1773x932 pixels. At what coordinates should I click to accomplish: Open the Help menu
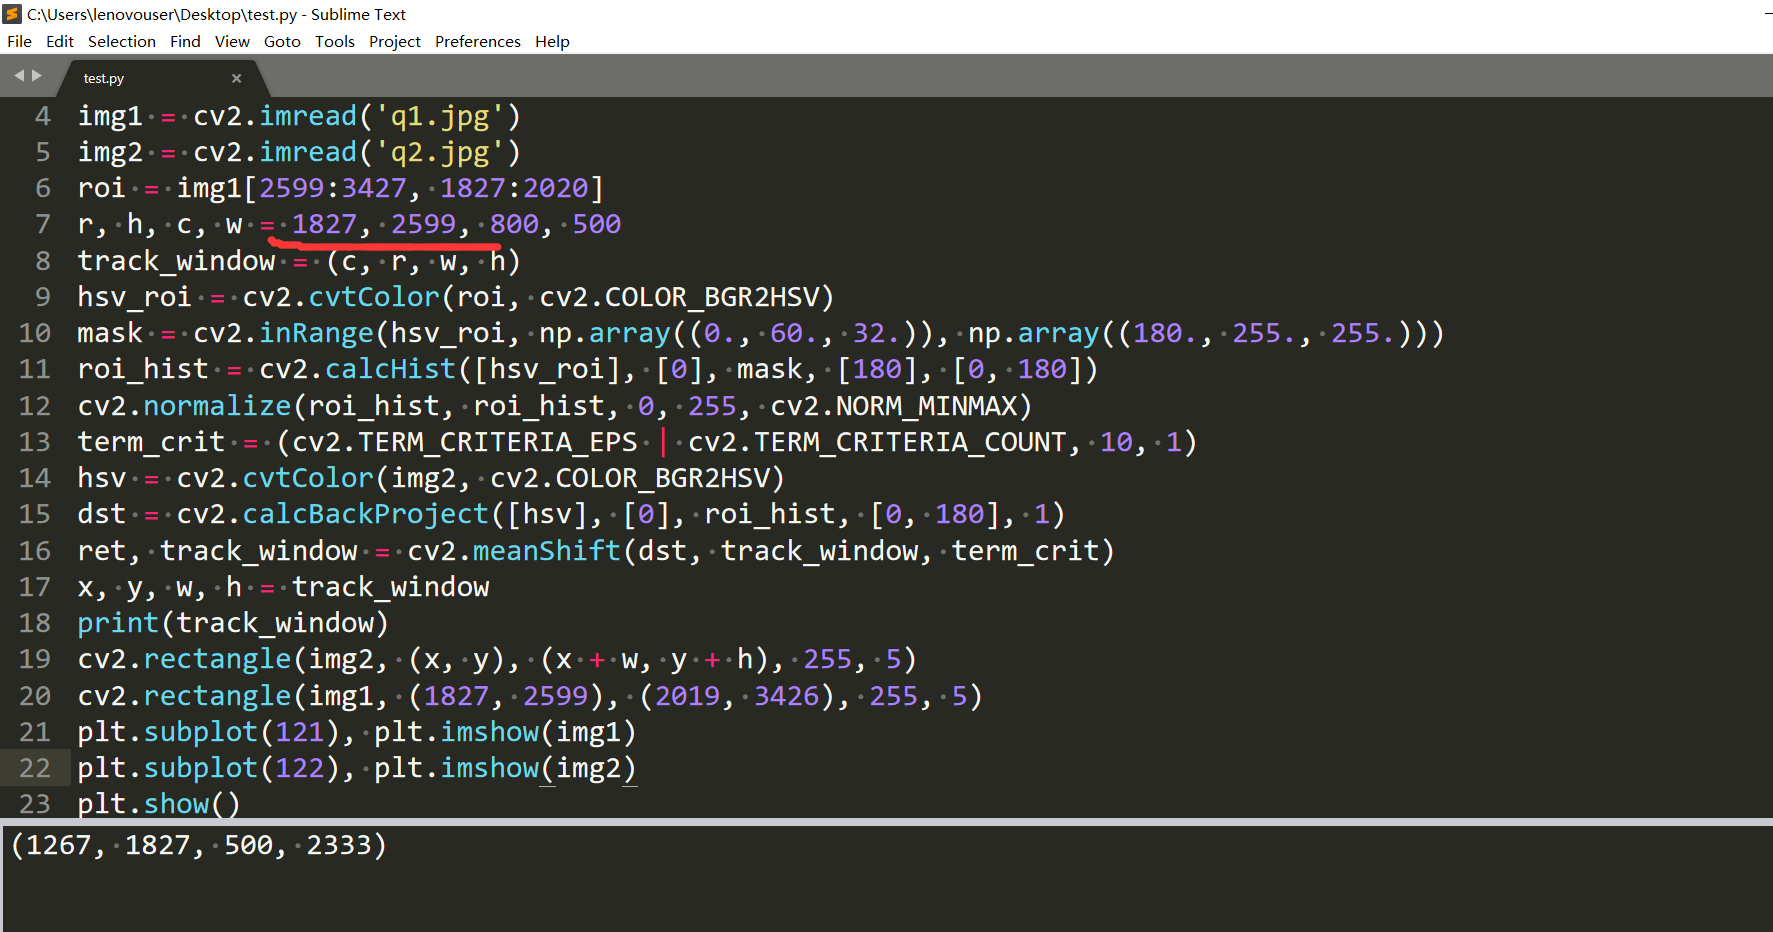[x=552, y=41]
